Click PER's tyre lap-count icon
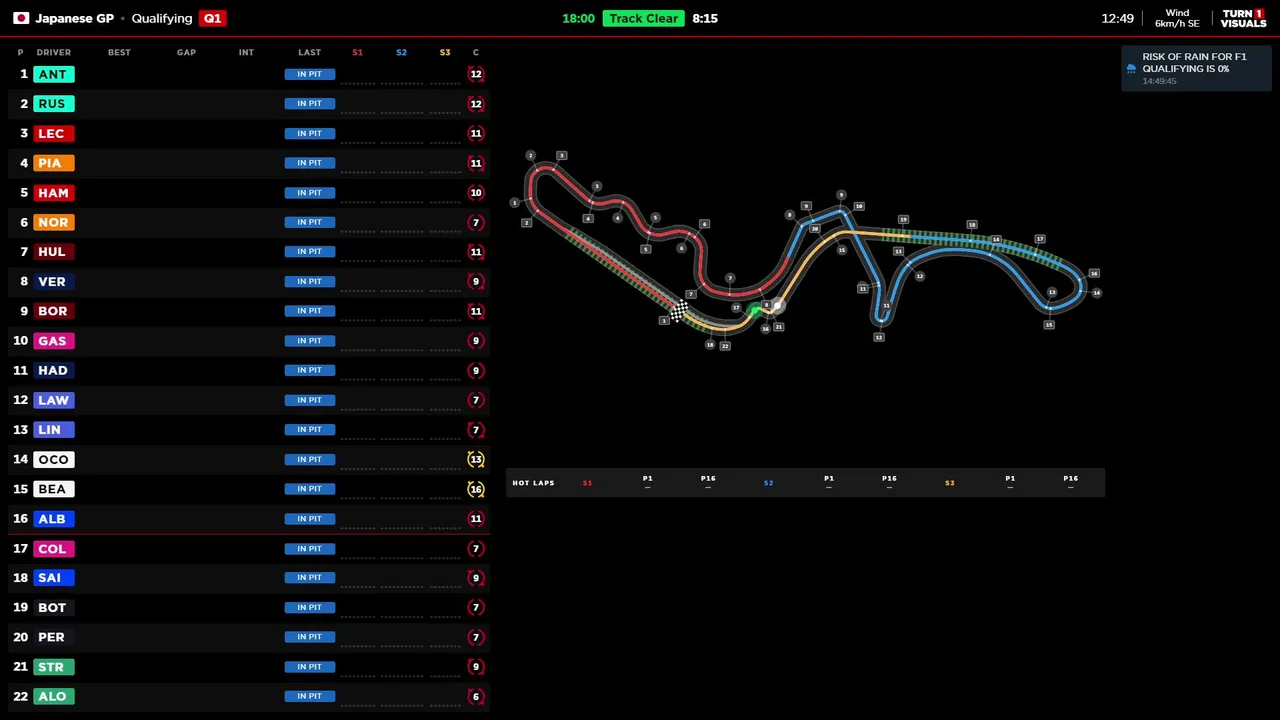The height and width of the screenshot is (720, 1280). click(x=476, y=637)
